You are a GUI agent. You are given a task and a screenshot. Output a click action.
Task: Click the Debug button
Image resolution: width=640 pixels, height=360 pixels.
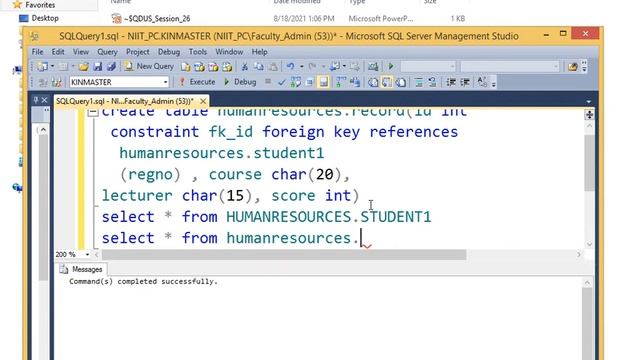pos(240,82)
